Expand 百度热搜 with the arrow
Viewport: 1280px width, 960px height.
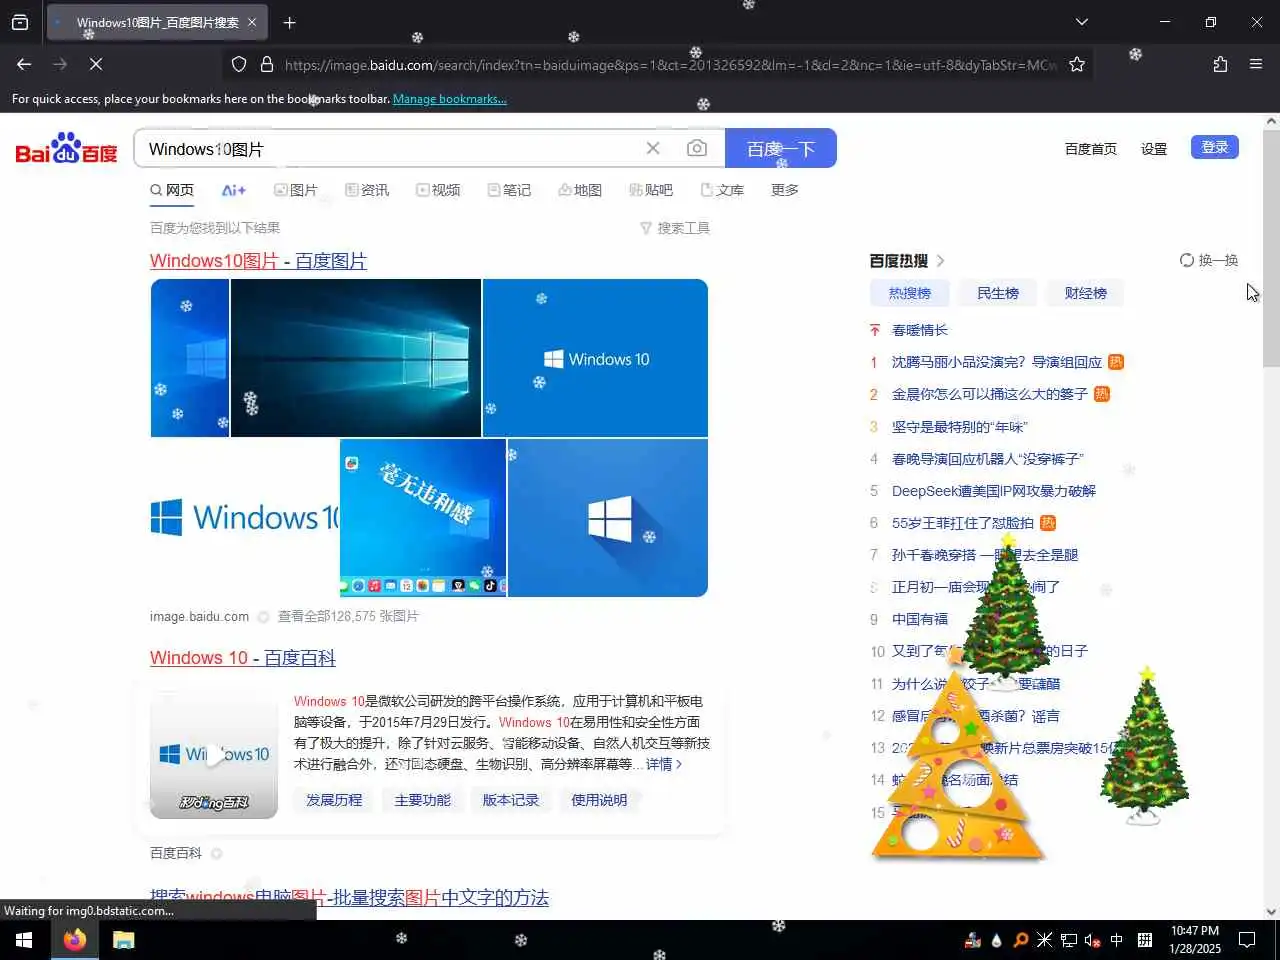coord(940,261)
